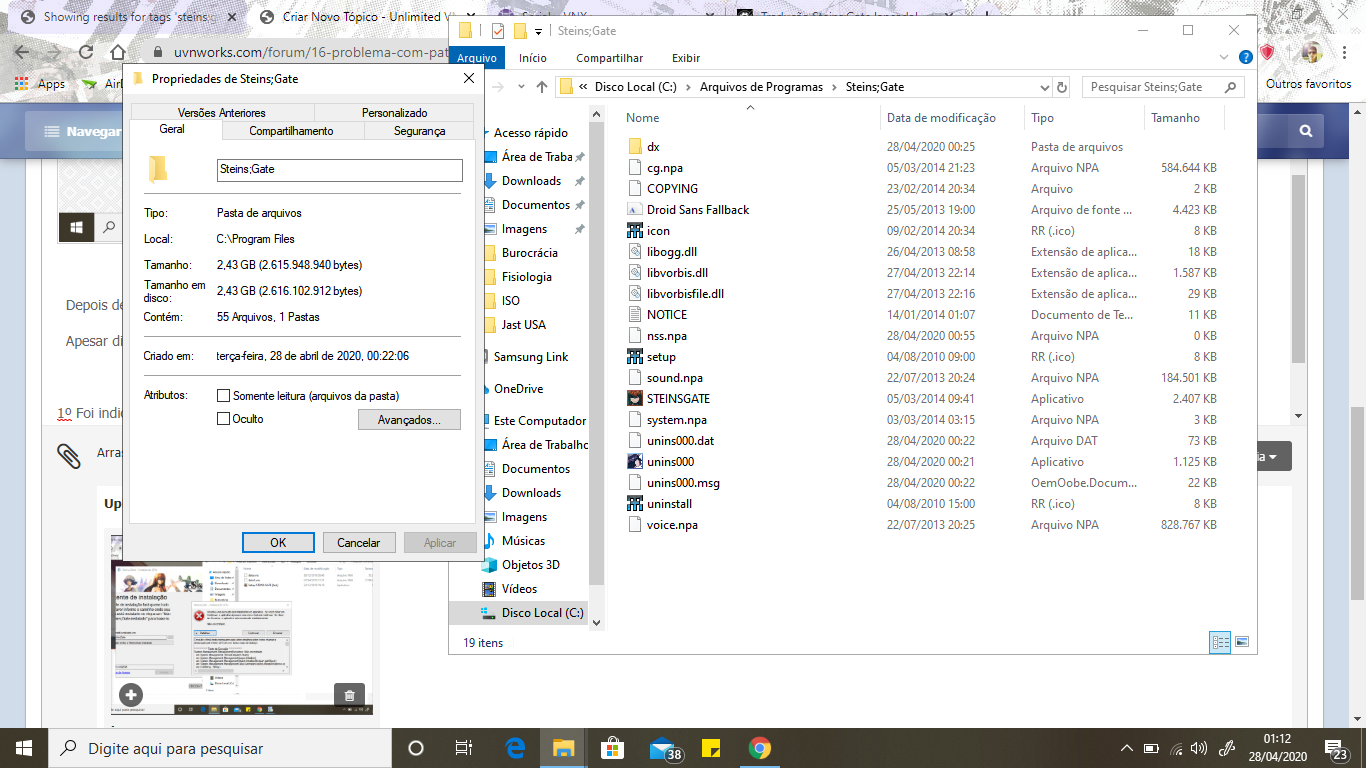
Task: Sort files by the Nome column header
Action: point(750,117)
